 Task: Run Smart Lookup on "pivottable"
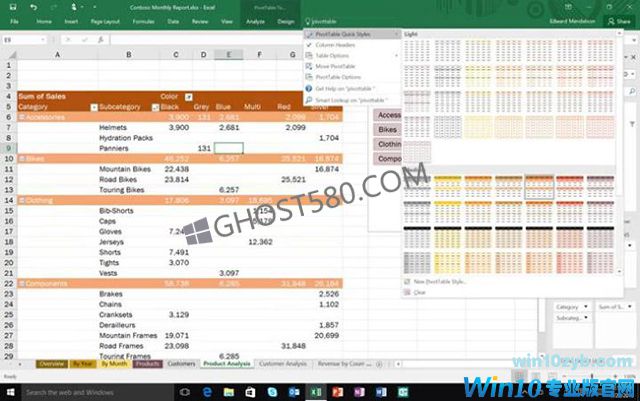pyautogui.click(x=352, y=100)
